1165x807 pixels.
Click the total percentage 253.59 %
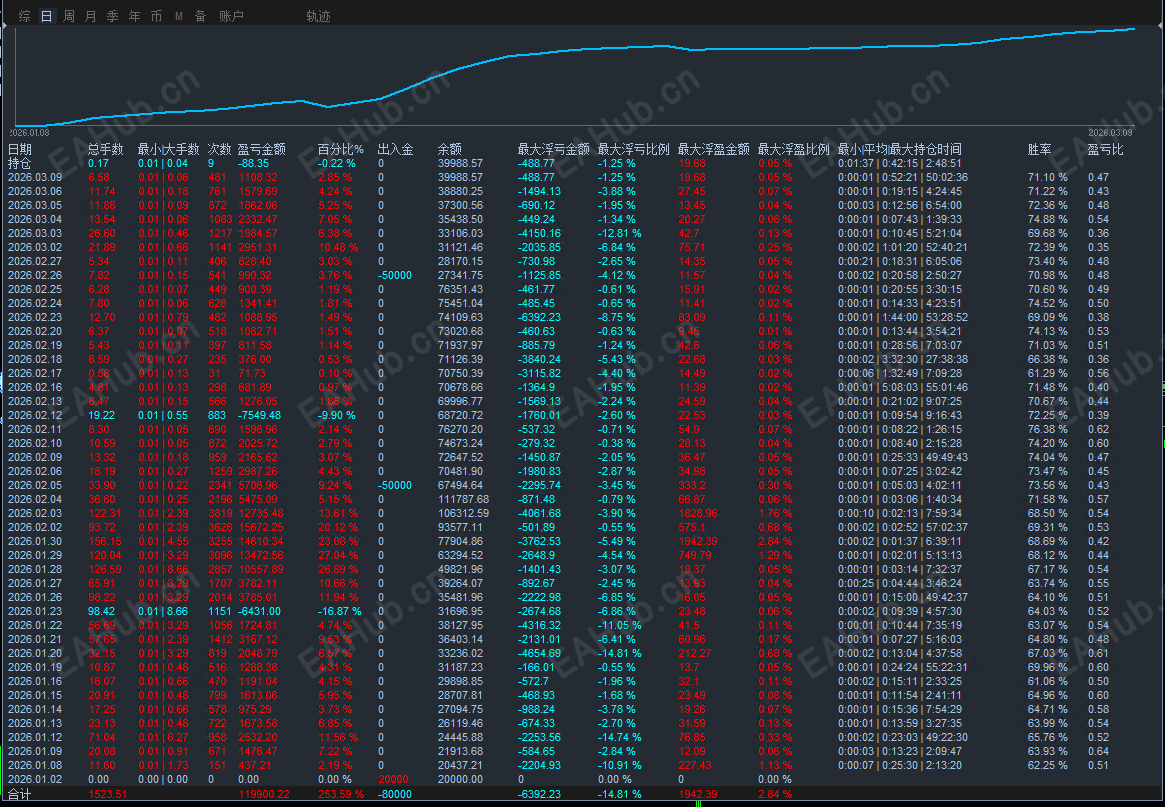tap(341, 794)
